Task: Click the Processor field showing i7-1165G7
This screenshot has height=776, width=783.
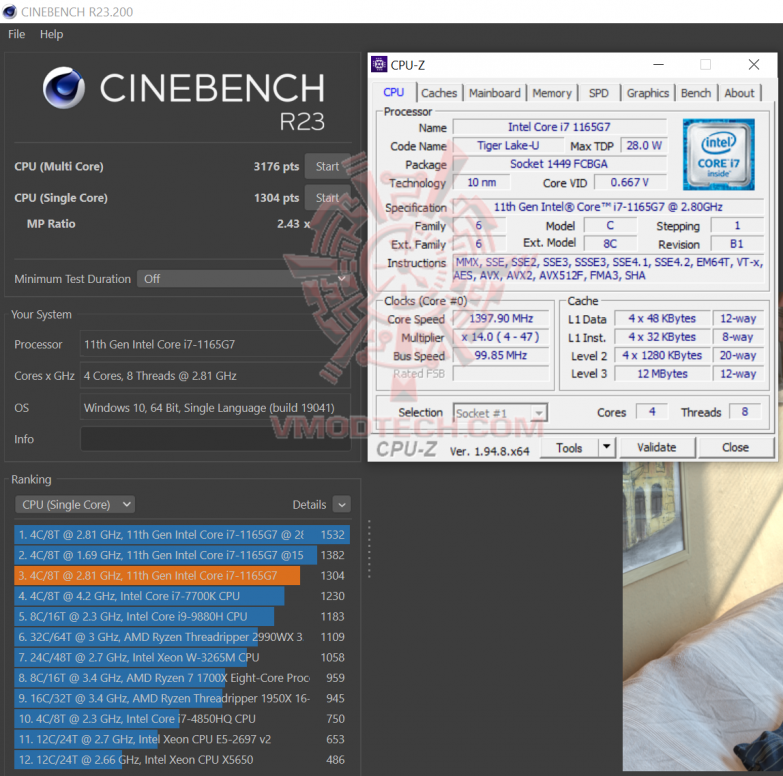Action: tap(215, 344)
